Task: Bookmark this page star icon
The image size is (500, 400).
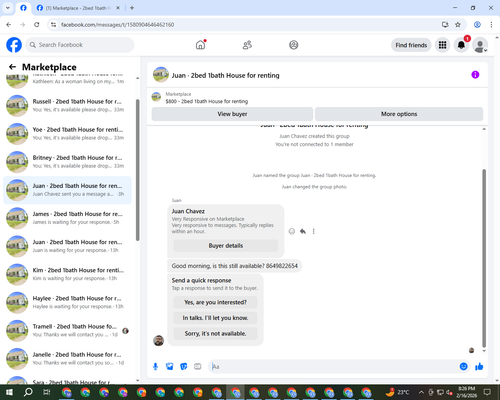Action: (458, 25)
